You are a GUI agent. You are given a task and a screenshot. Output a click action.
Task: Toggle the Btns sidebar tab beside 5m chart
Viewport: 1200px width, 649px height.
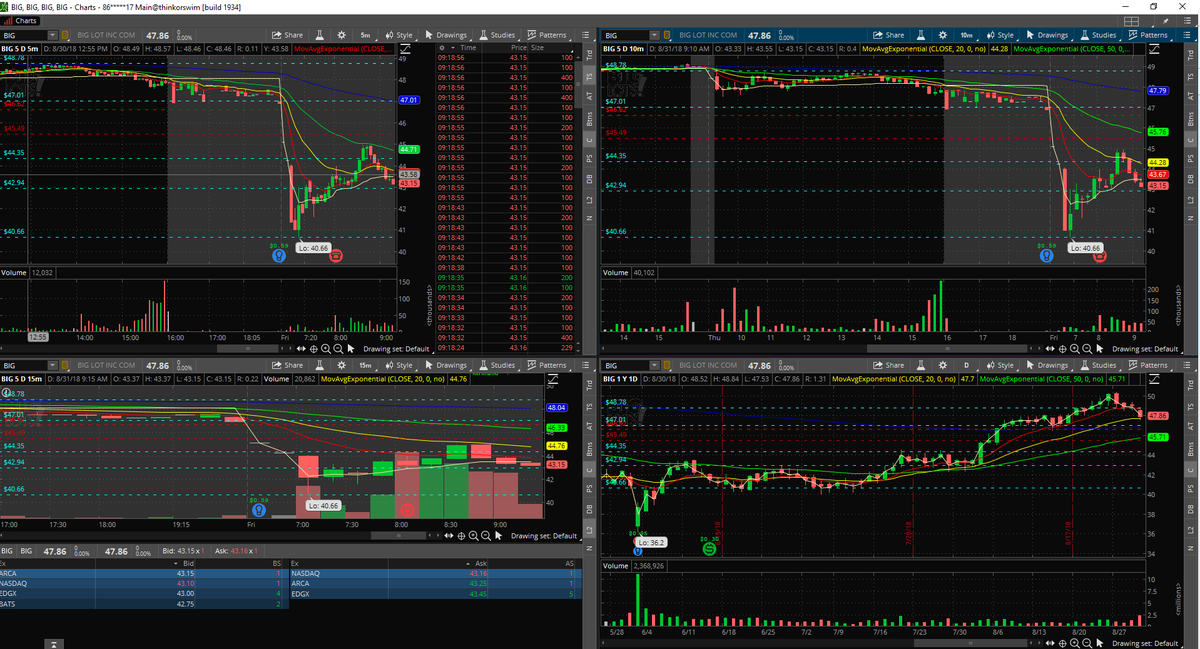pos(590,119)
